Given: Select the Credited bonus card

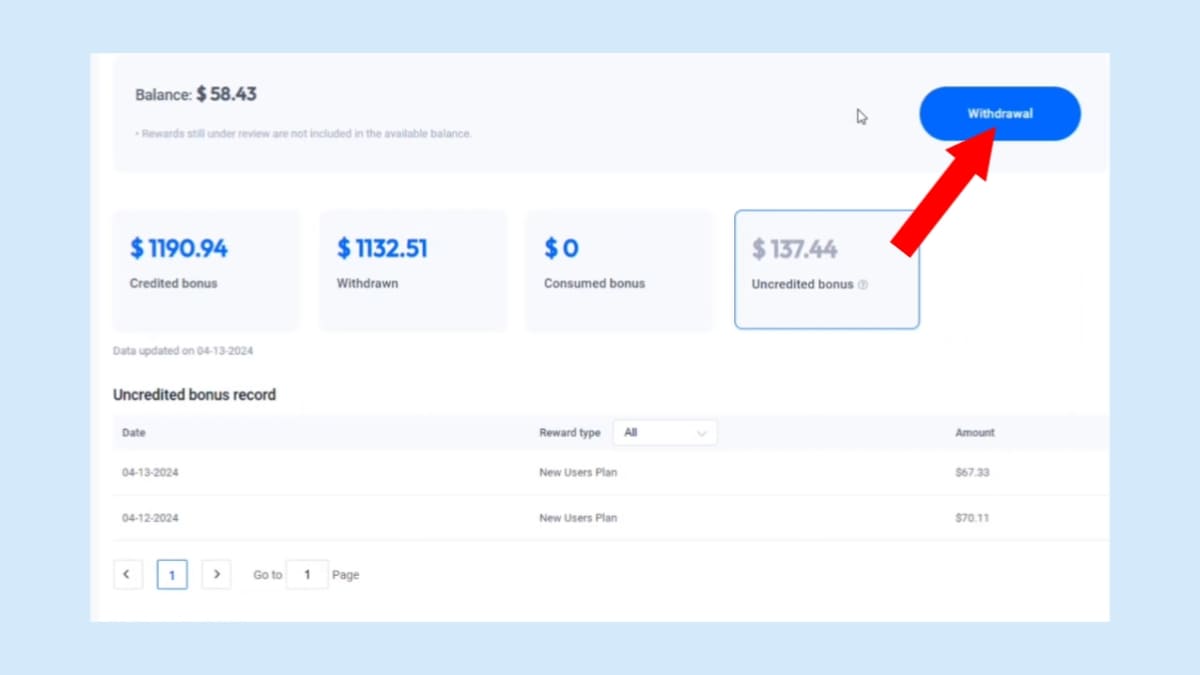Looking at the screenshot, I should (206, 270).
